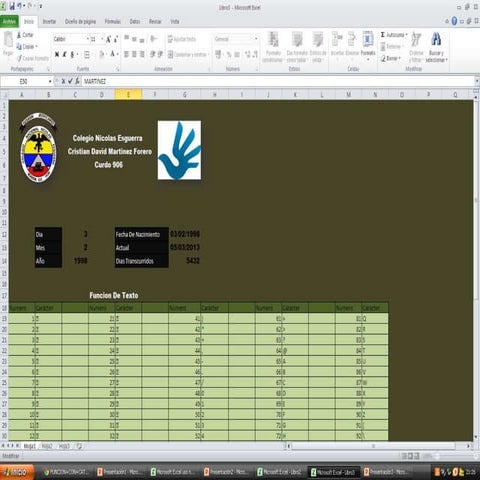Center text horizontally
This screenshot has width=480, height=480.
134,54
